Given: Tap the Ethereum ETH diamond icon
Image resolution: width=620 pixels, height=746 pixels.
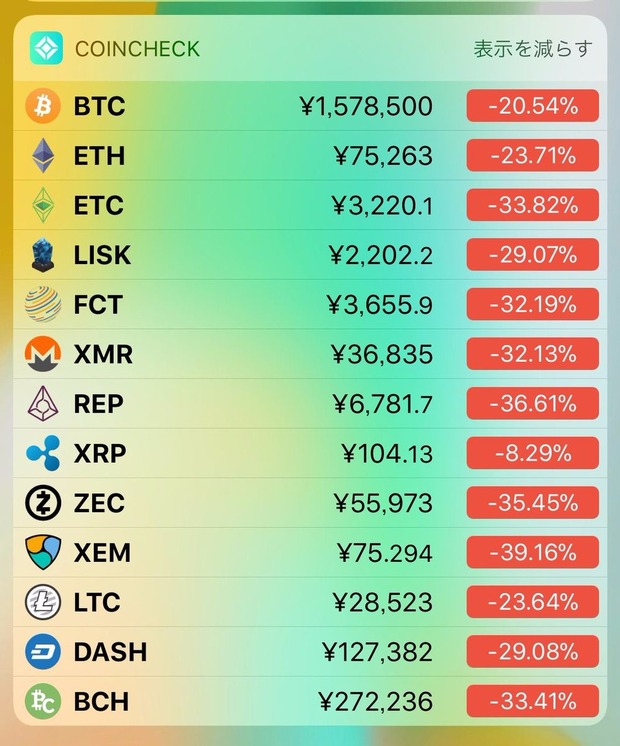Looking at the screenshot, I should coord(43,156).
